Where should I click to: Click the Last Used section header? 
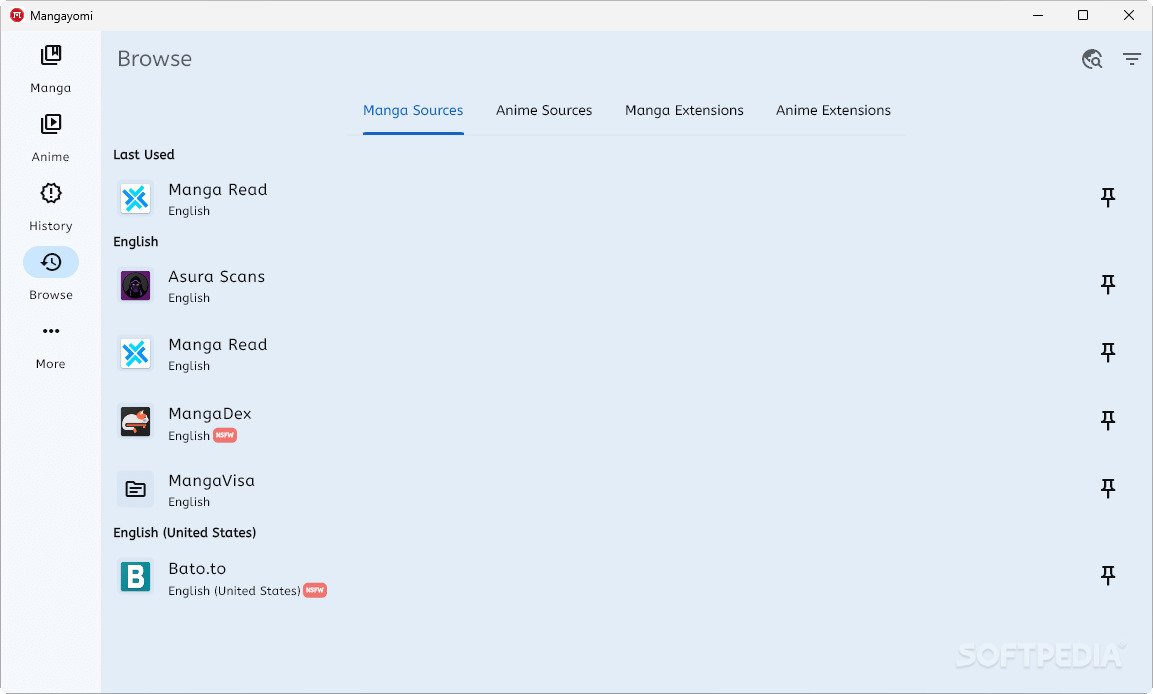144,154
